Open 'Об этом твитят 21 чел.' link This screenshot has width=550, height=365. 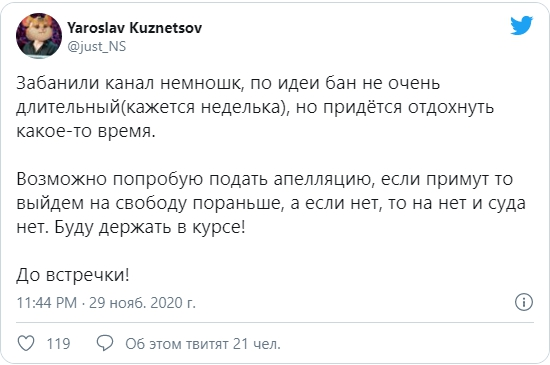pyautogui.click(x=203, y=344)
